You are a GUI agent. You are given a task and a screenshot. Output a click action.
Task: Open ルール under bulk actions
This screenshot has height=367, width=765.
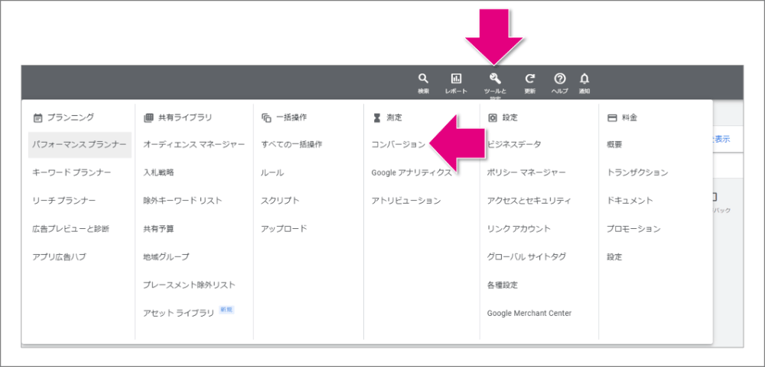273,172
